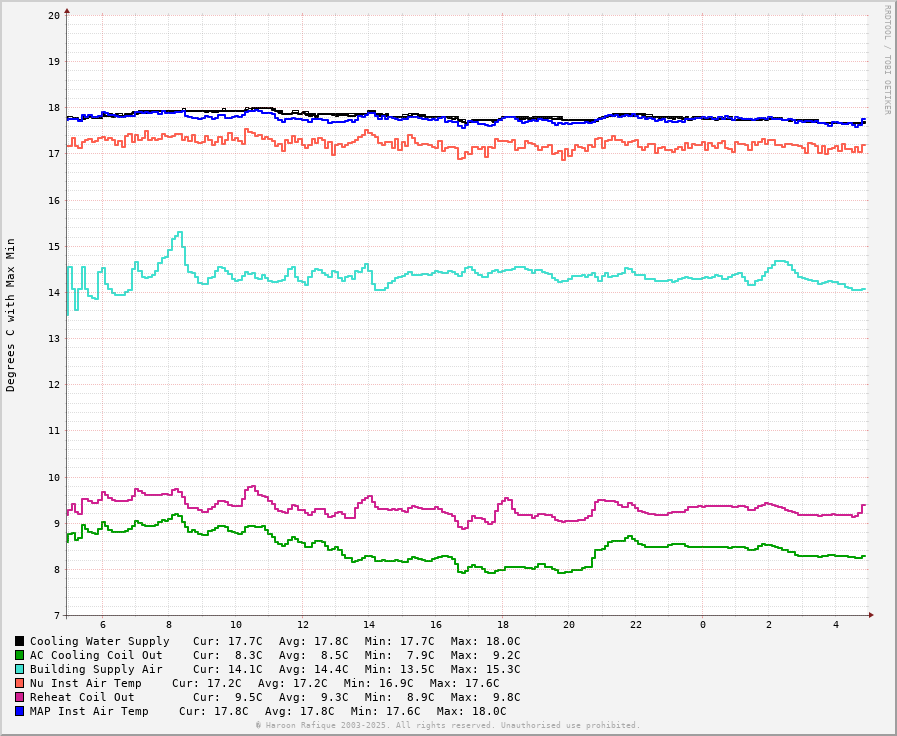Click the Building Supply Air peak near hour 8
The image size is (897, 736).
(179, 233)
